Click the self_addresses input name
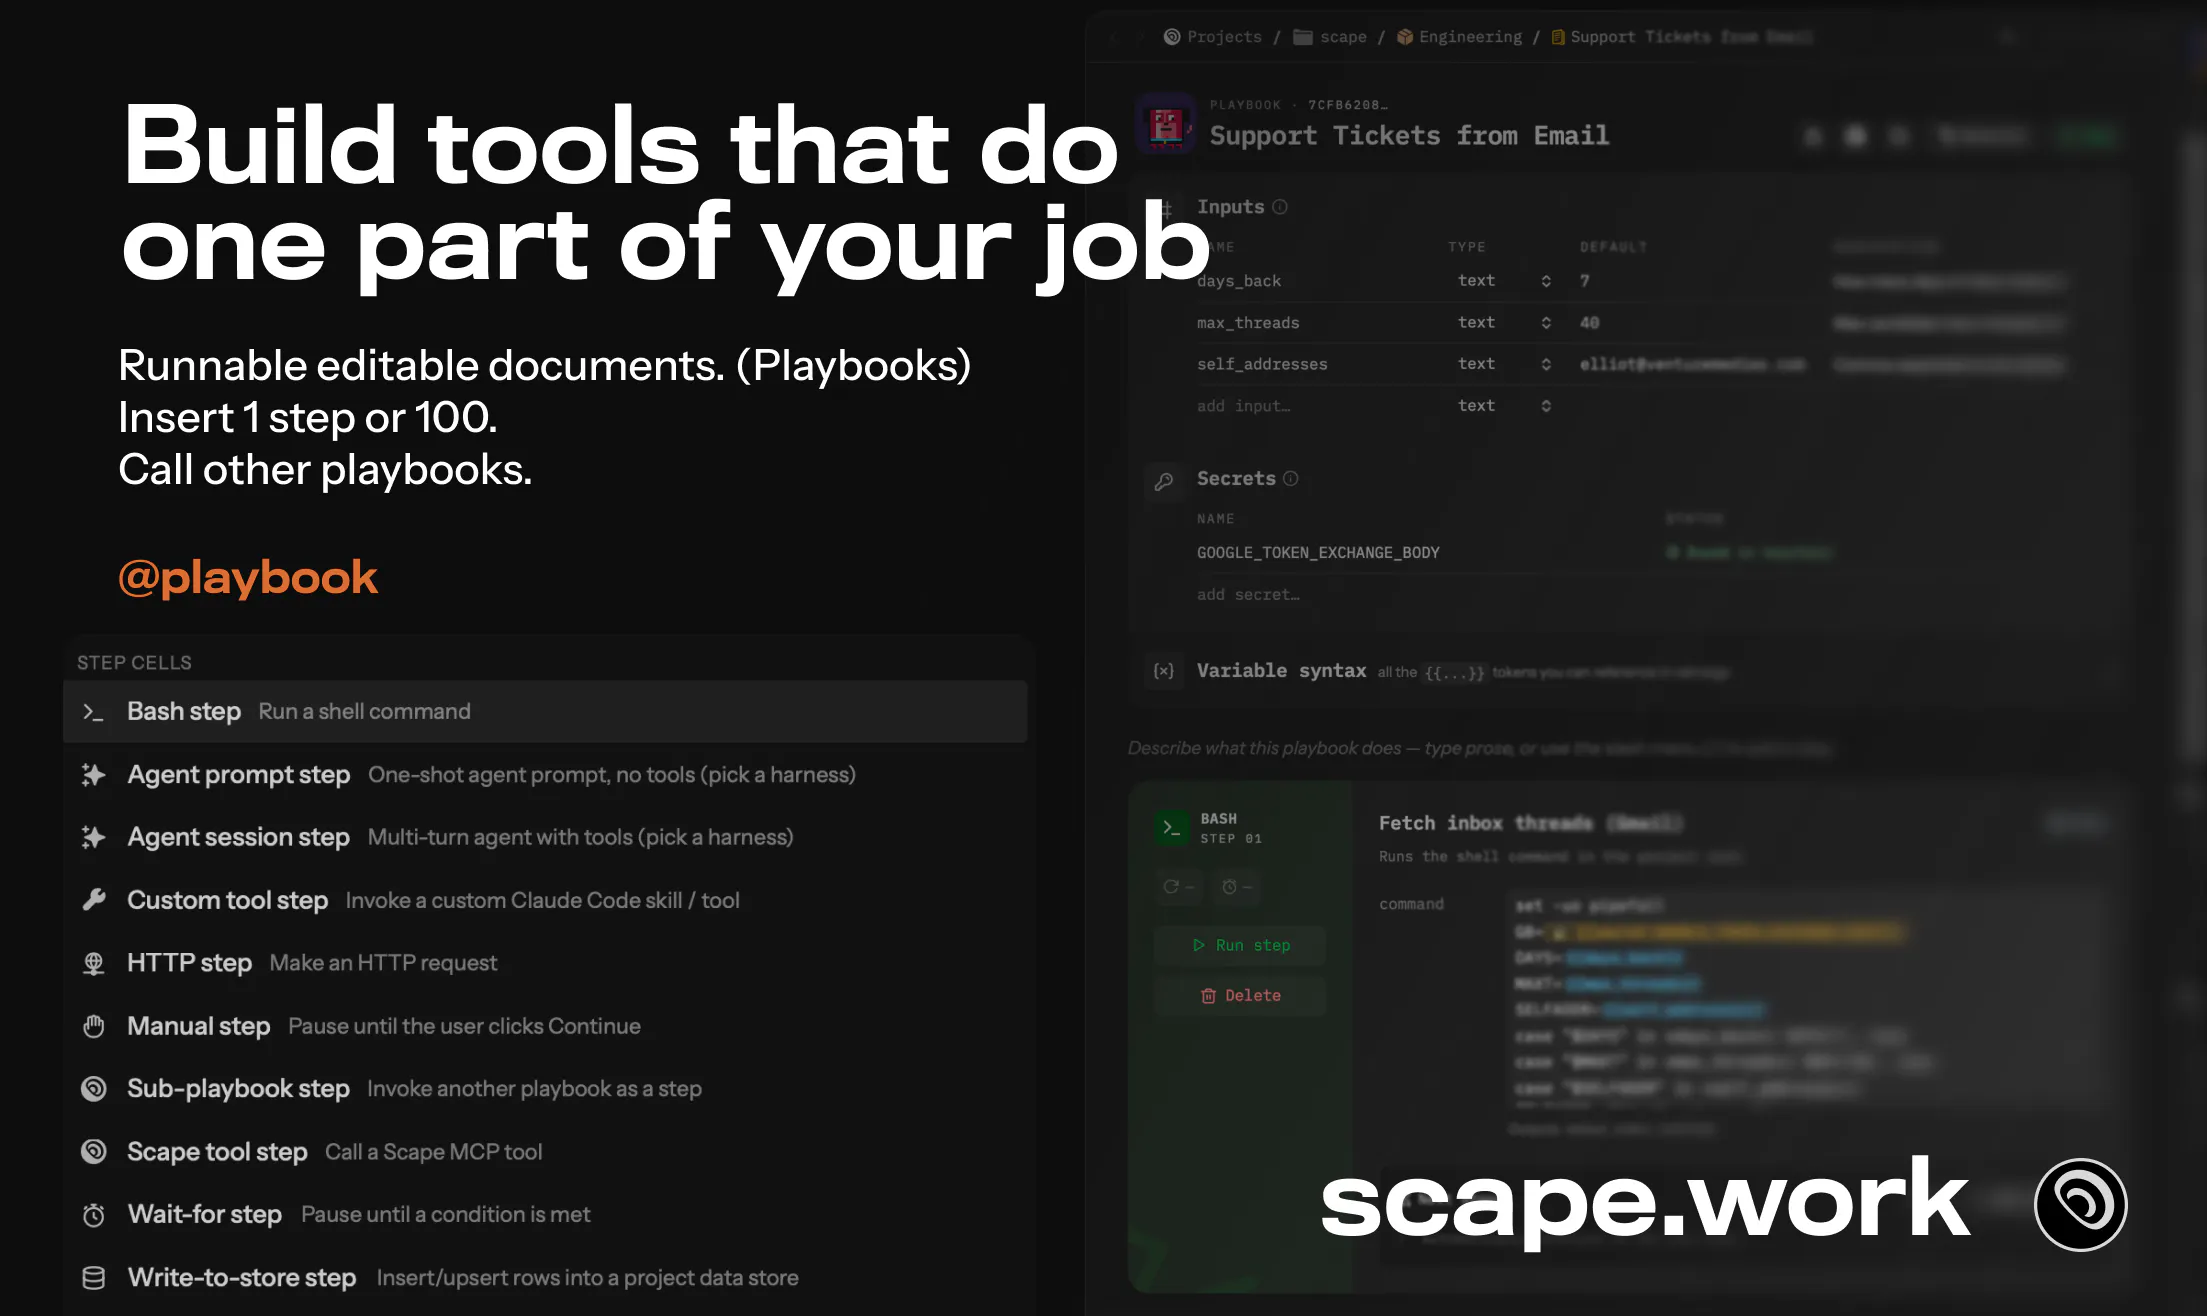The height and width of the screenshot is (1316, 2207). (1262, 364)
